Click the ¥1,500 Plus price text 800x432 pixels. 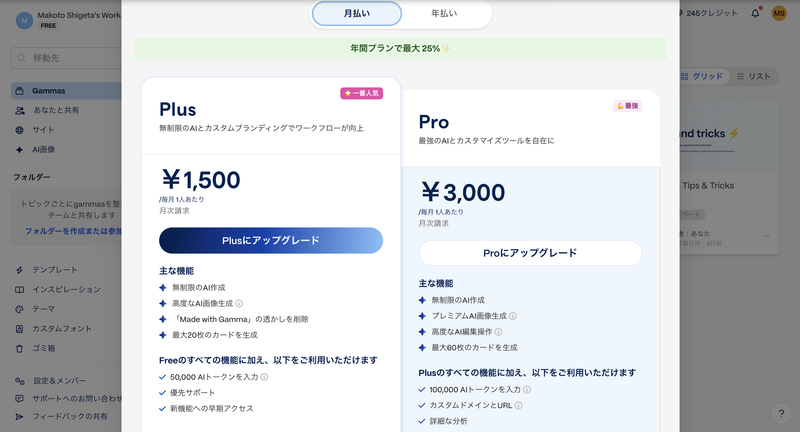pyautogui.click(x=201, y=180)
